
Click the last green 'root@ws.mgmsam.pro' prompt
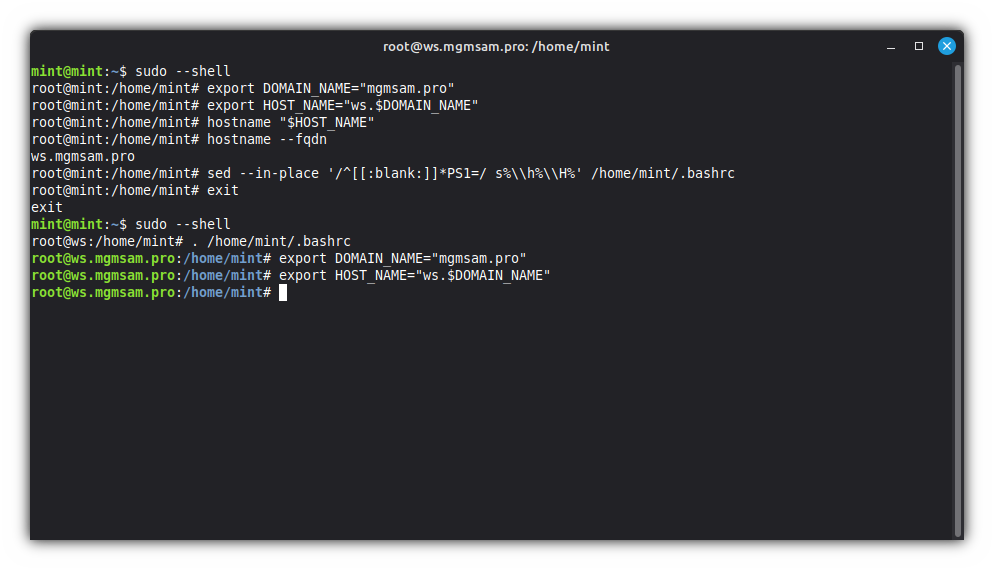point(103,292)
